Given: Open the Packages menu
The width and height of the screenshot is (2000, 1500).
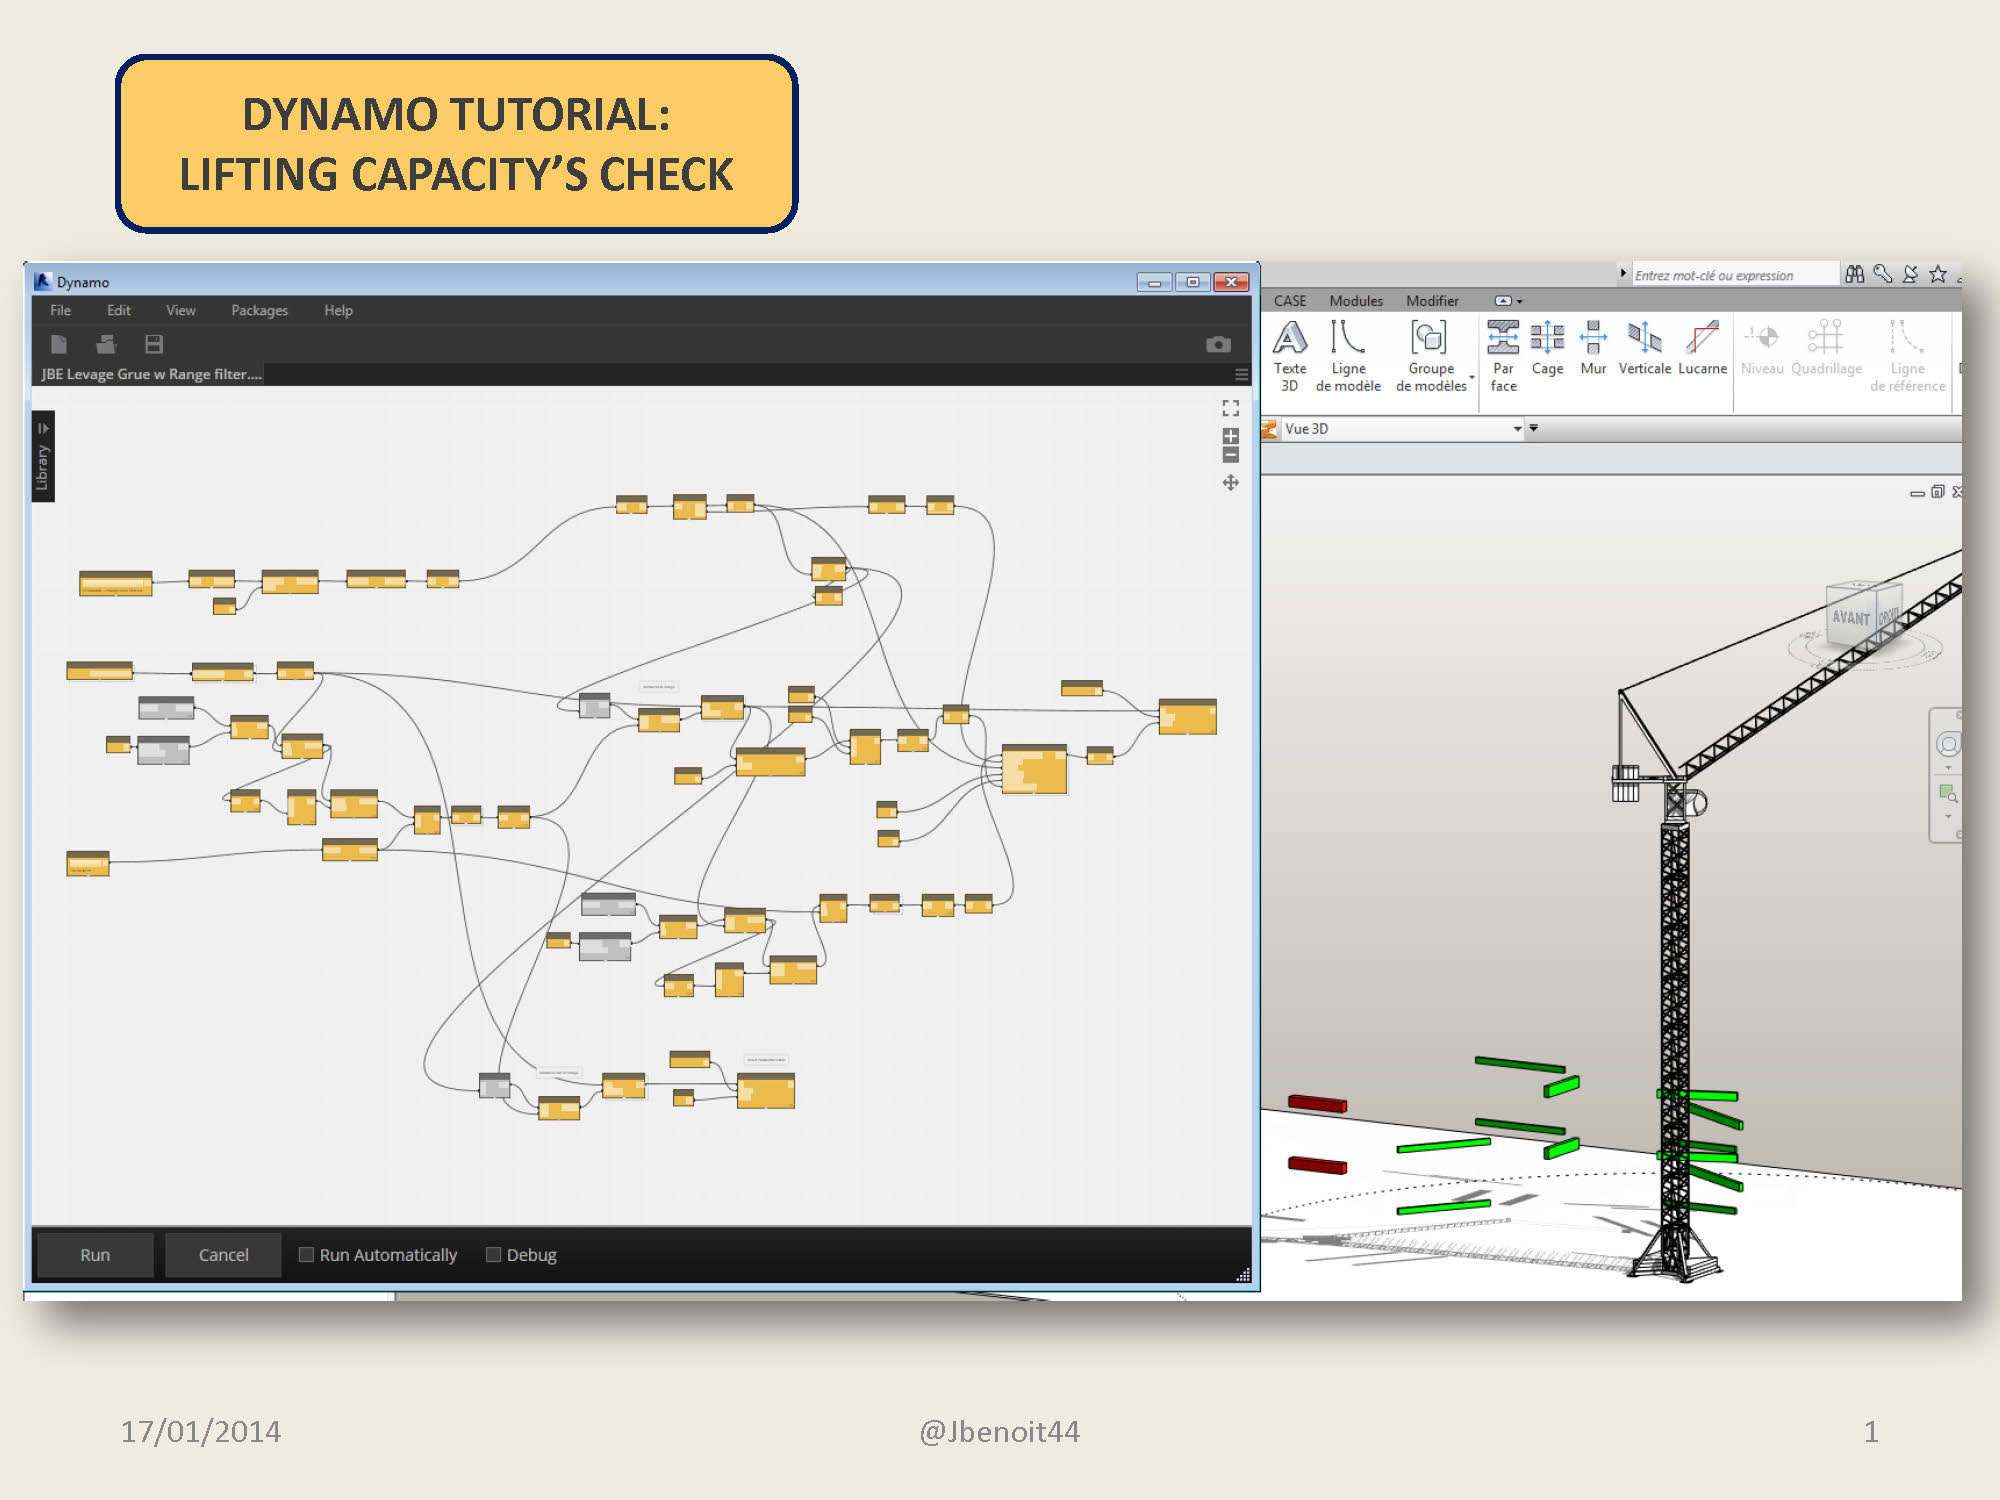Looking at the screenshot, I should [x=259, y=310].
